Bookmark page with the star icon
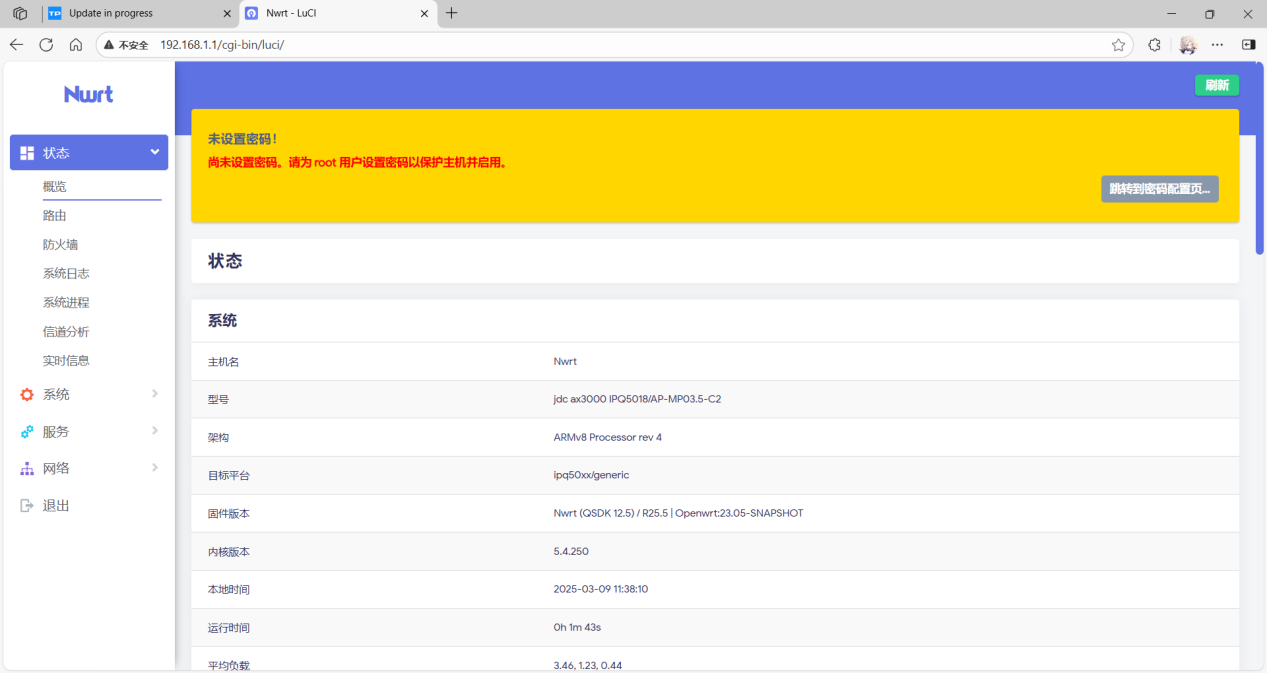Image resolution: width=1267 pixels, height=673 pixels. pos(1118,45)
